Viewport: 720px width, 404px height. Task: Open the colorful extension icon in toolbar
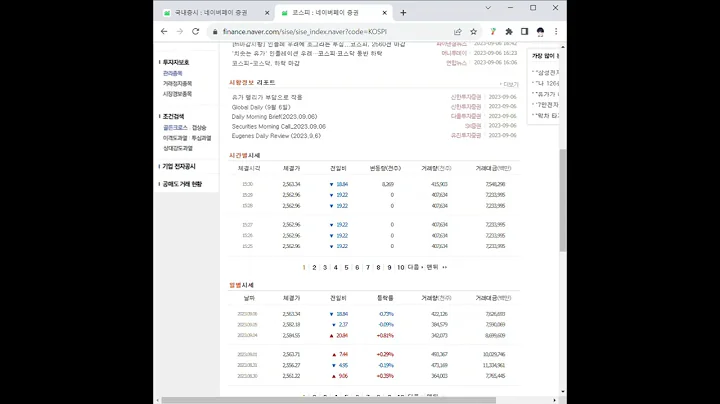coord(493,31)
